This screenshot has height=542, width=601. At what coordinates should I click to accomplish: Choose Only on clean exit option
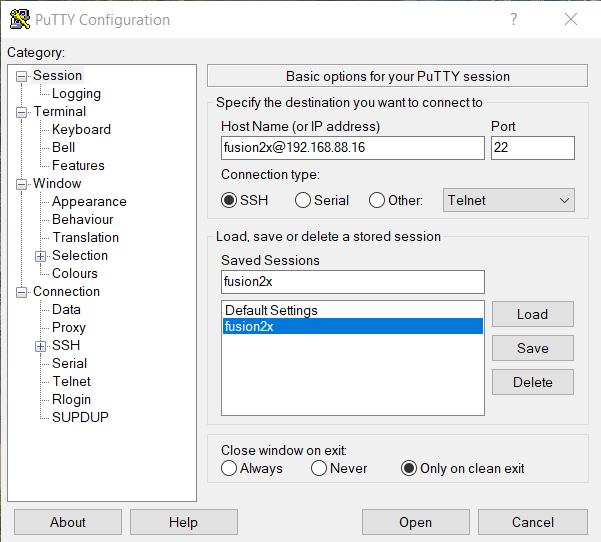coord(409,468)
